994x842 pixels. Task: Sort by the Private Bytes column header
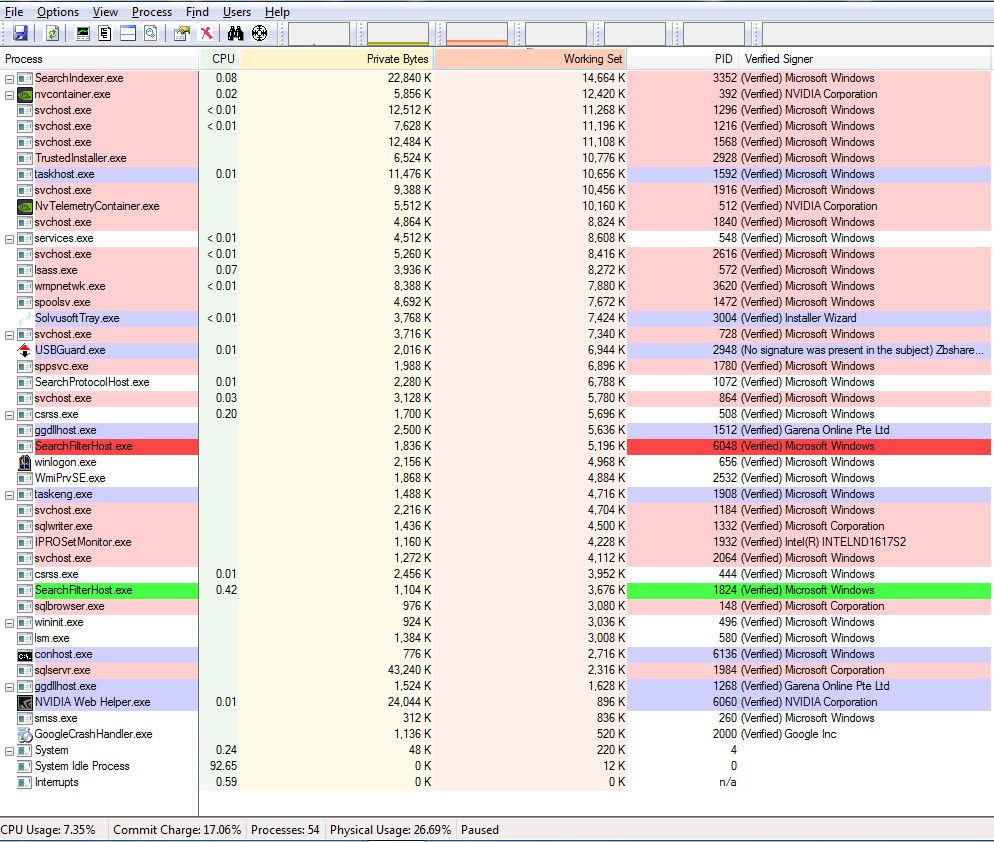337,59
